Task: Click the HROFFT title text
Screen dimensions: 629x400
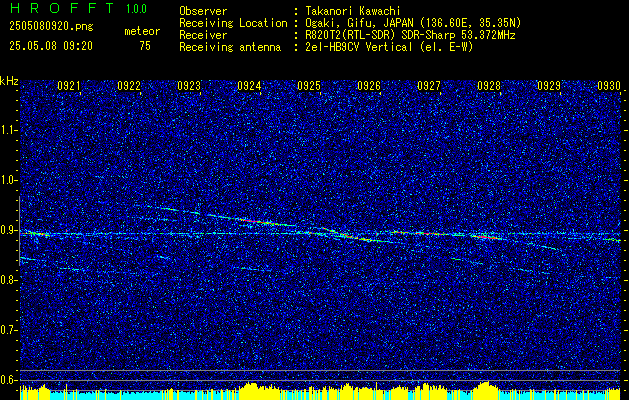Action: (x=62, y=8)
